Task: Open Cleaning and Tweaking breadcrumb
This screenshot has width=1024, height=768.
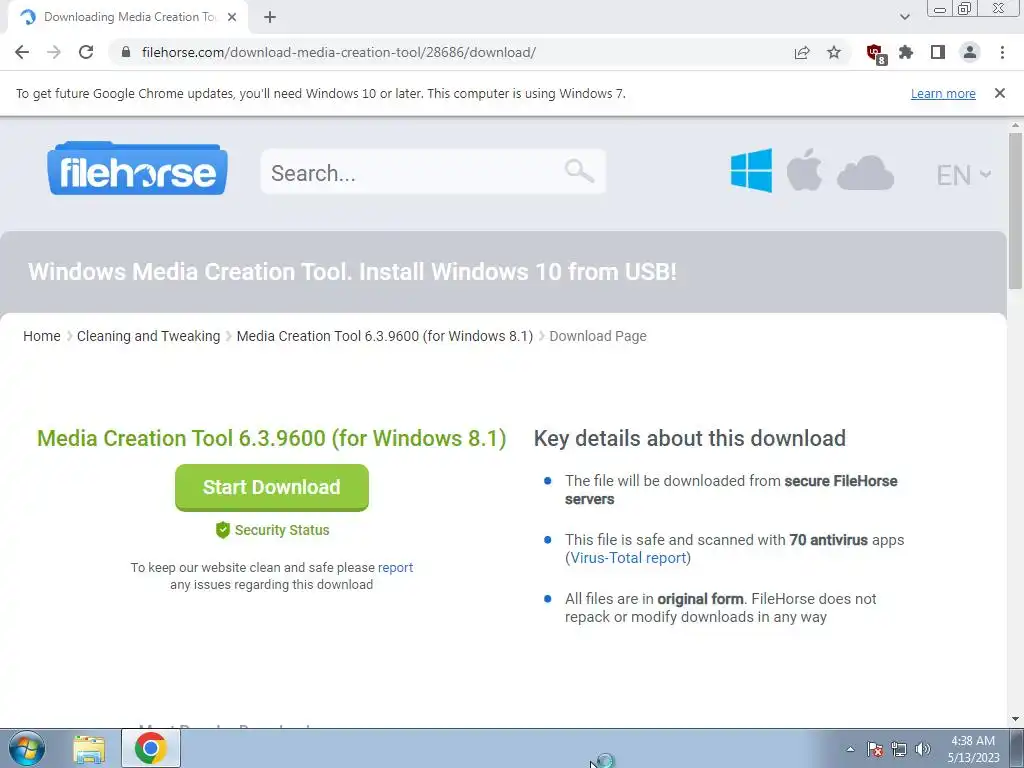Action: [x=148, y=336]
